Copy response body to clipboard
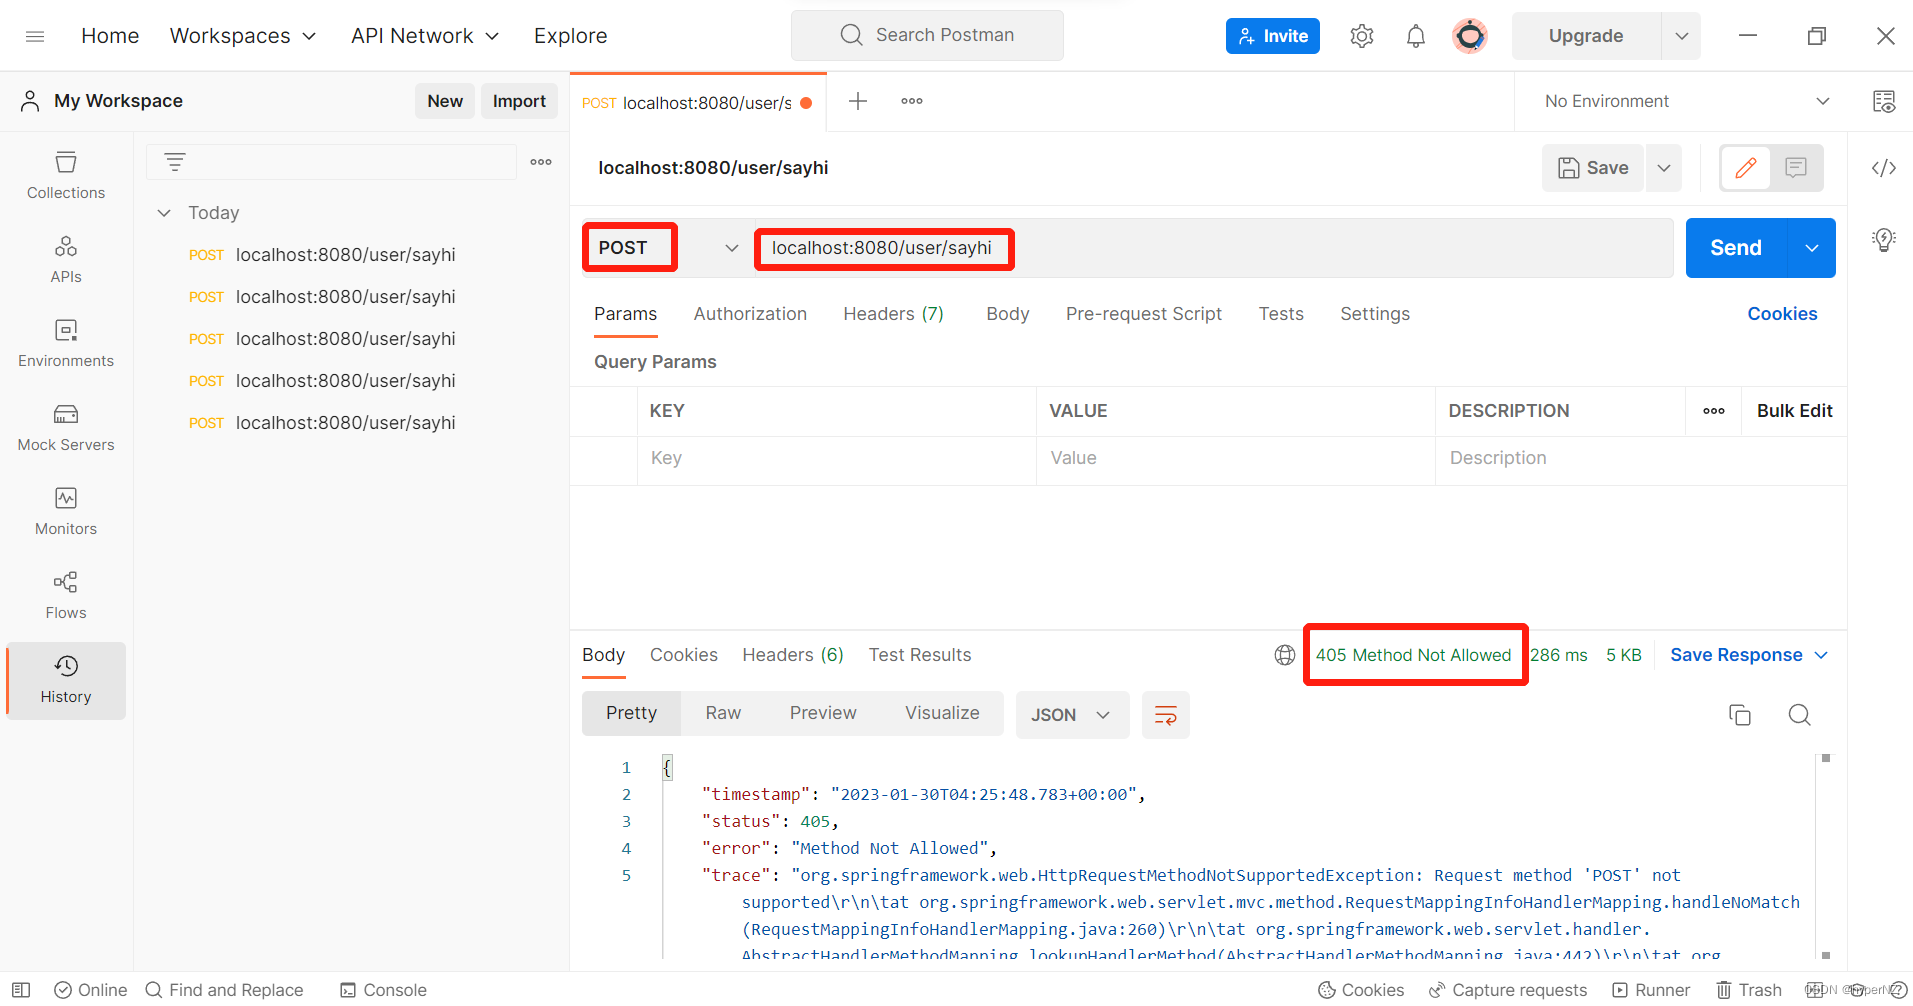Image resolution: width=1913 pixels, height=1006 pixels. click(1740, 715)
